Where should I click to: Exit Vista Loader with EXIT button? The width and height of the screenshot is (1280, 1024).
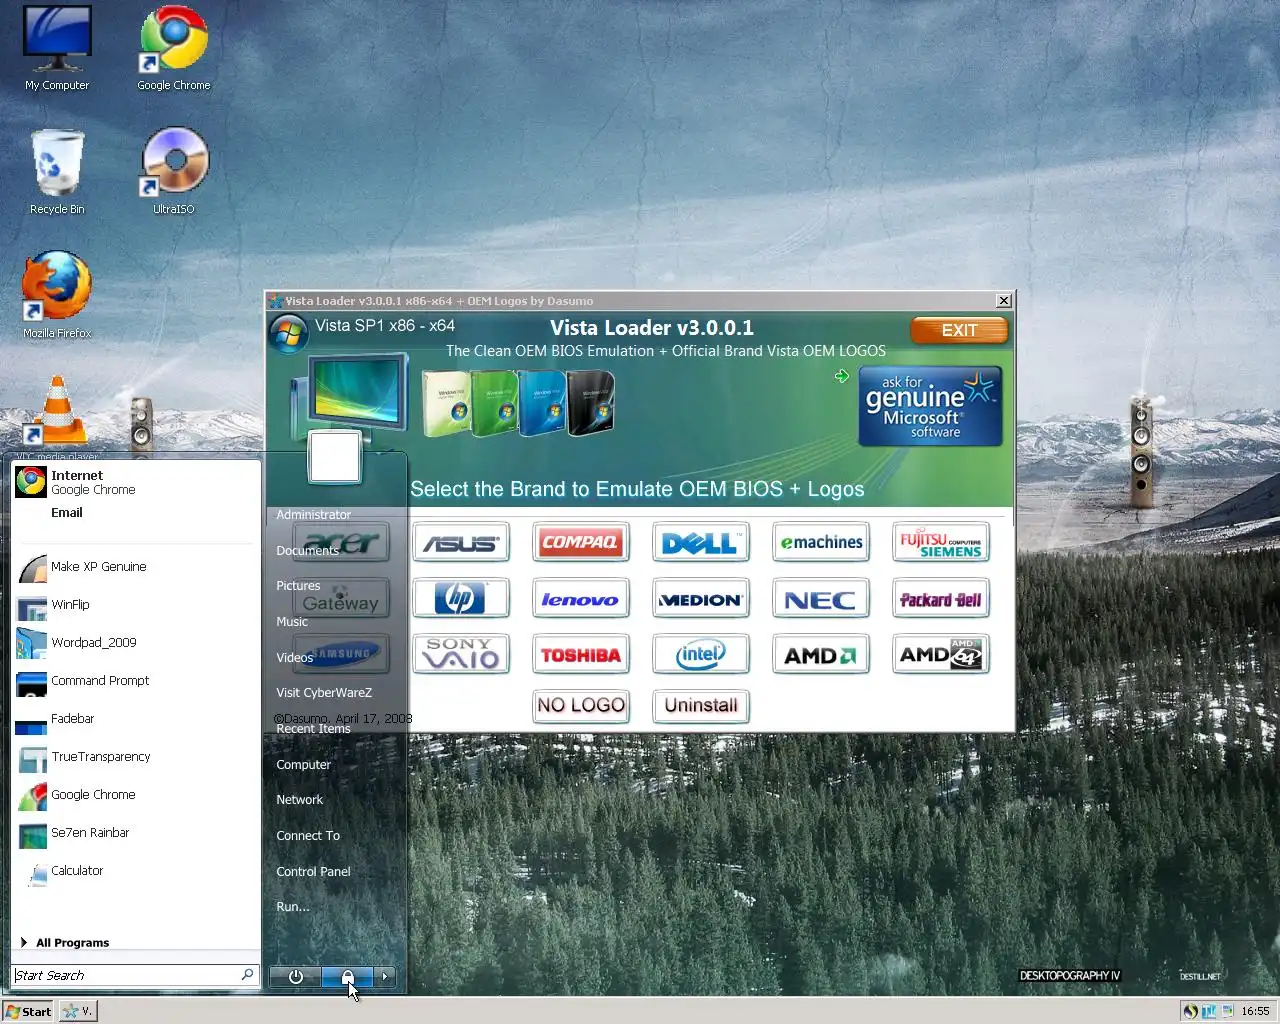pyautogui.click(x=959, y=330)
